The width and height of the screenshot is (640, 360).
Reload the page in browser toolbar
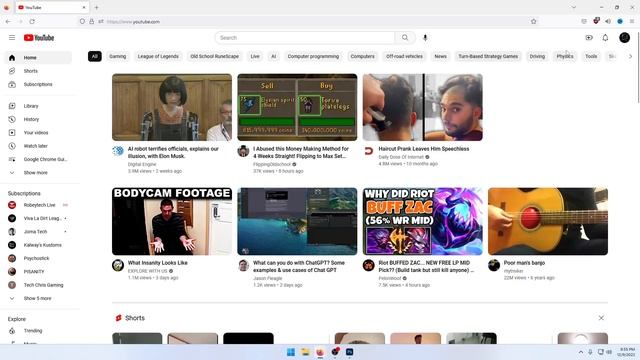(32, 22)
